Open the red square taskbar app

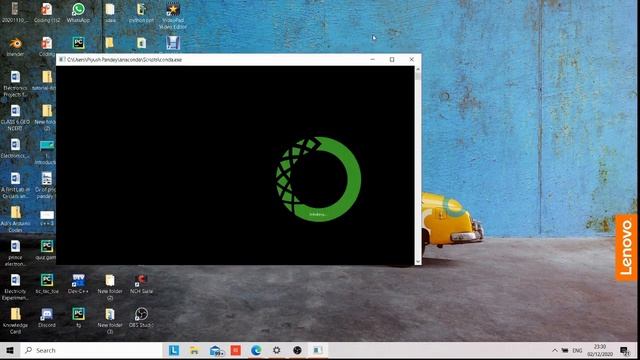pyautogui.click(x=236, y=351)
